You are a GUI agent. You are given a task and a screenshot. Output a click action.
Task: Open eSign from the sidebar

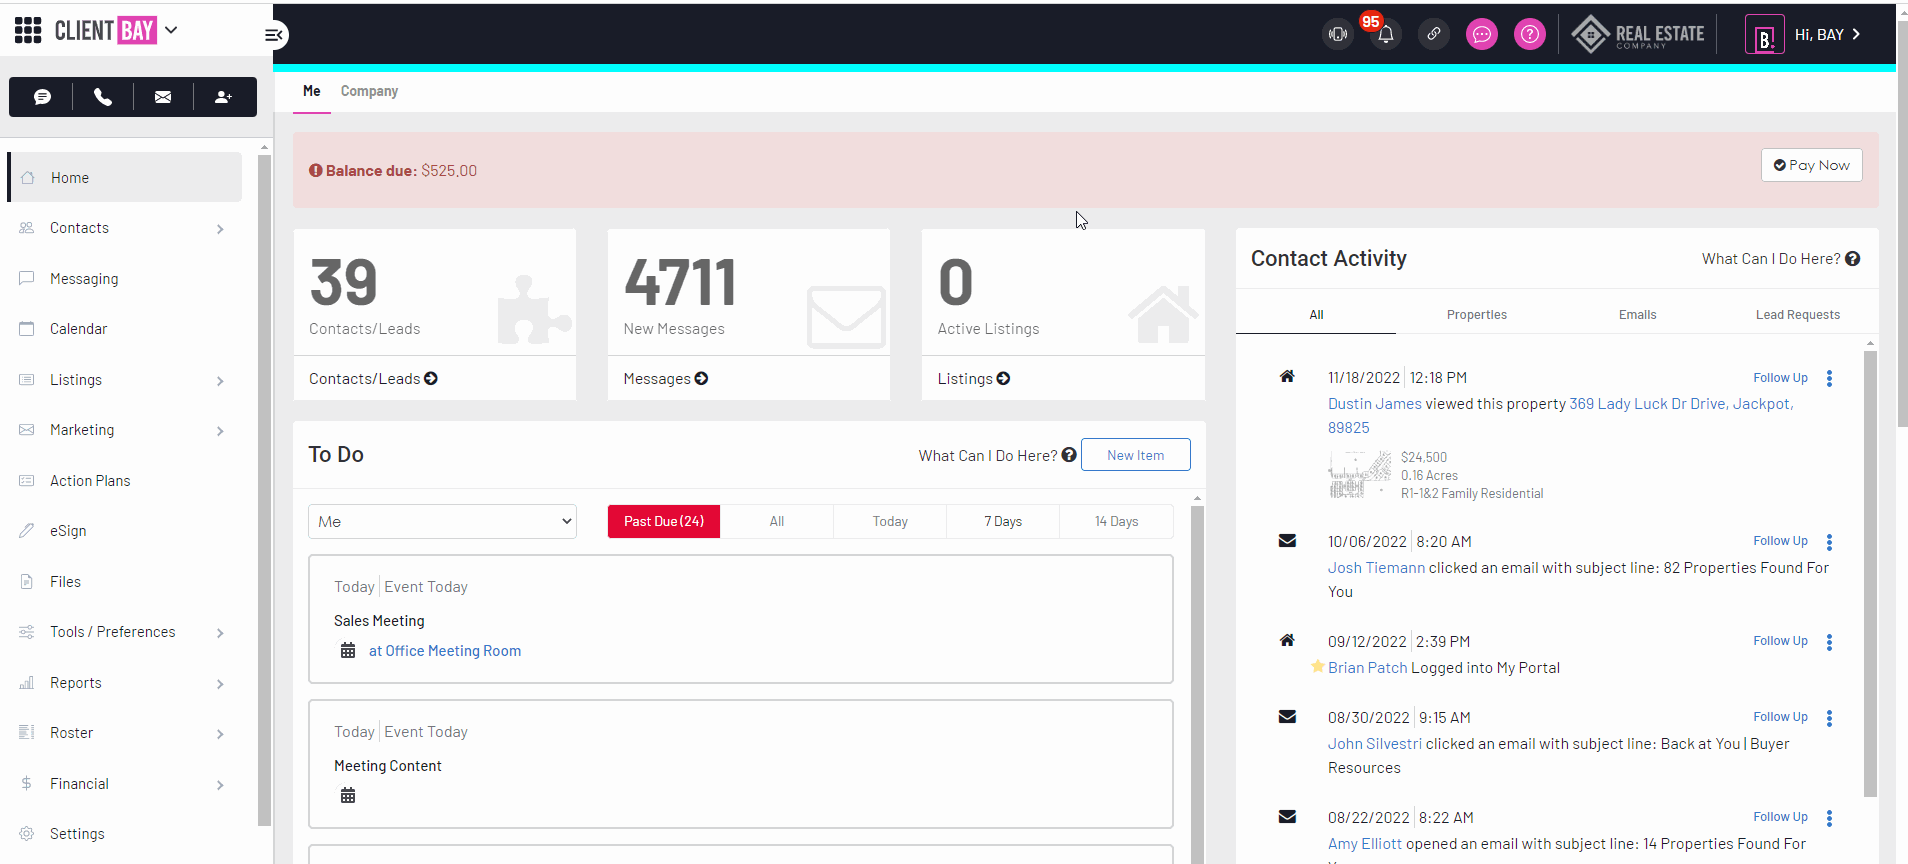tap(68, 531)
